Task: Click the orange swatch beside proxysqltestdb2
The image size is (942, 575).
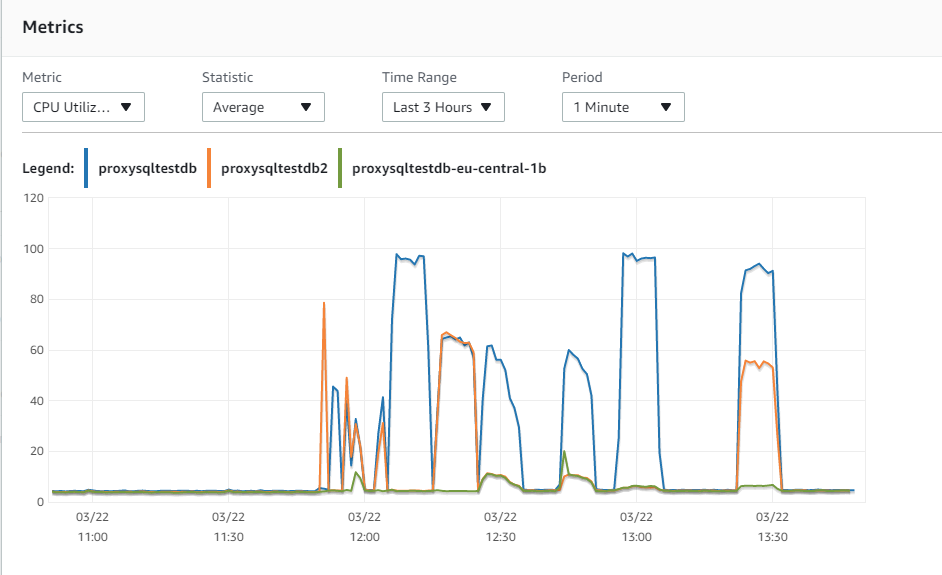Action: point(209,168)
